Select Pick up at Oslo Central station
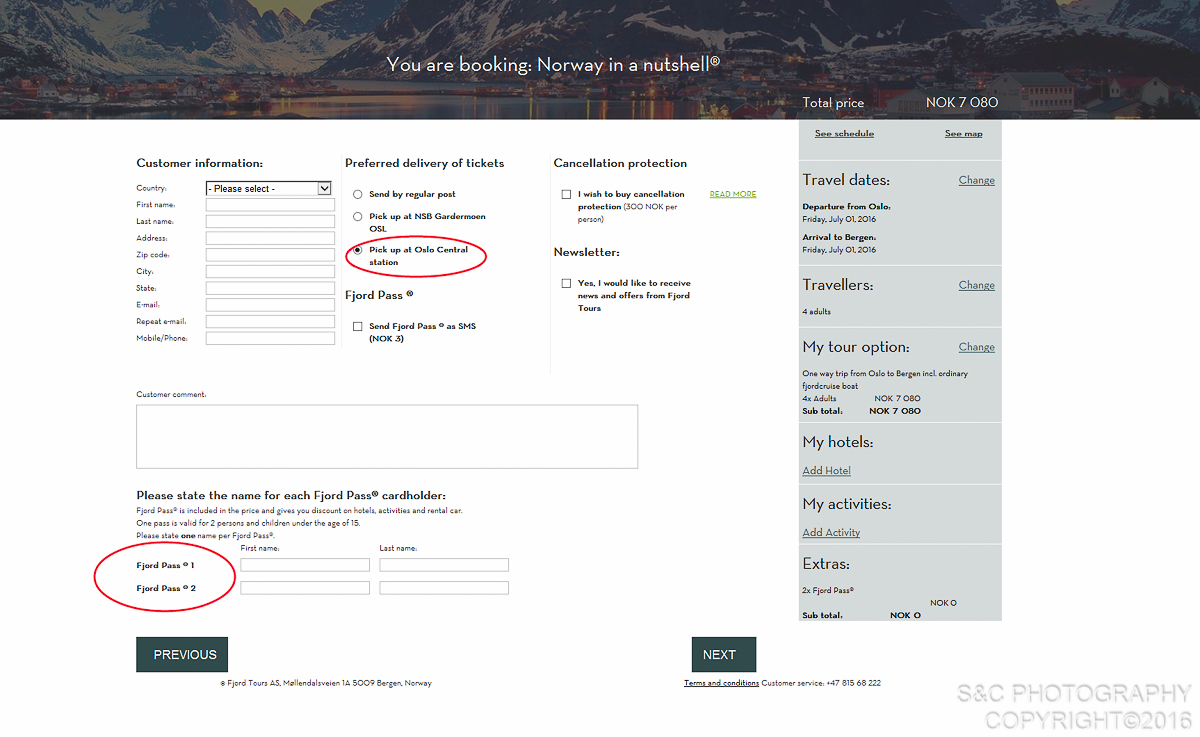Viewport: 1200px width, 737px height. pyautogui.click(x=358, y=250)
